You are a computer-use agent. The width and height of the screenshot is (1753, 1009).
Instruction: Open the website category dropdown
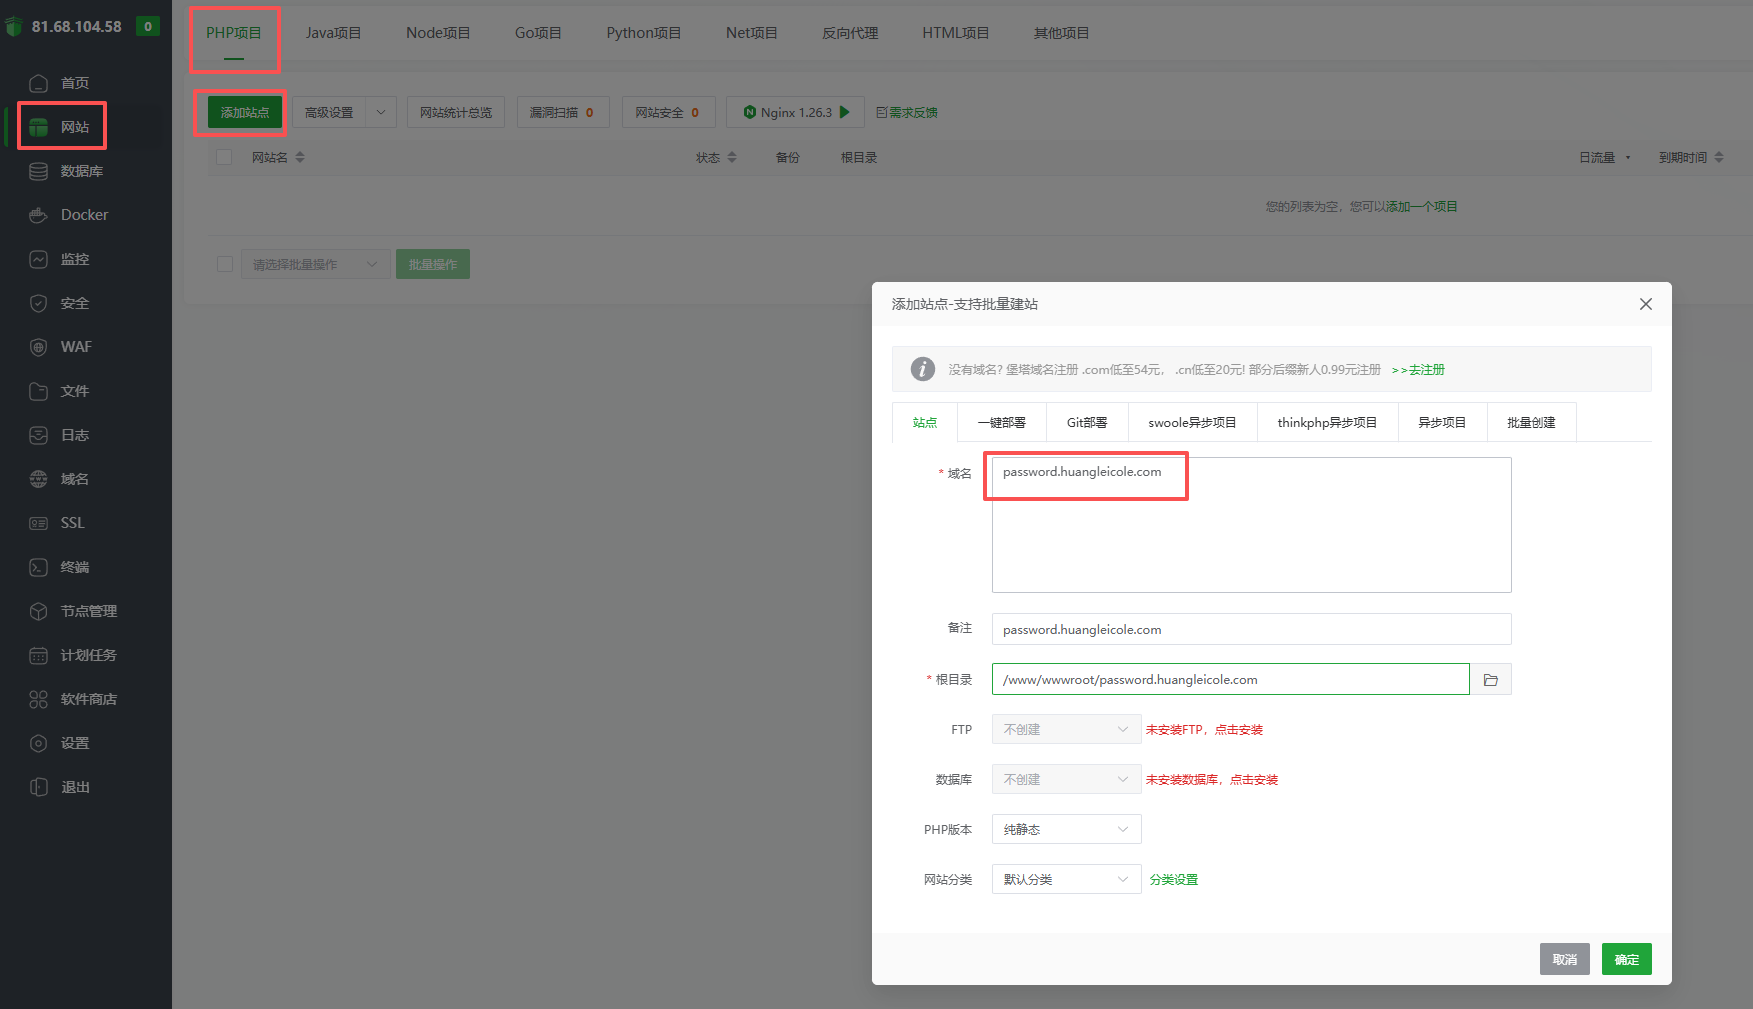coord(1066,879)
